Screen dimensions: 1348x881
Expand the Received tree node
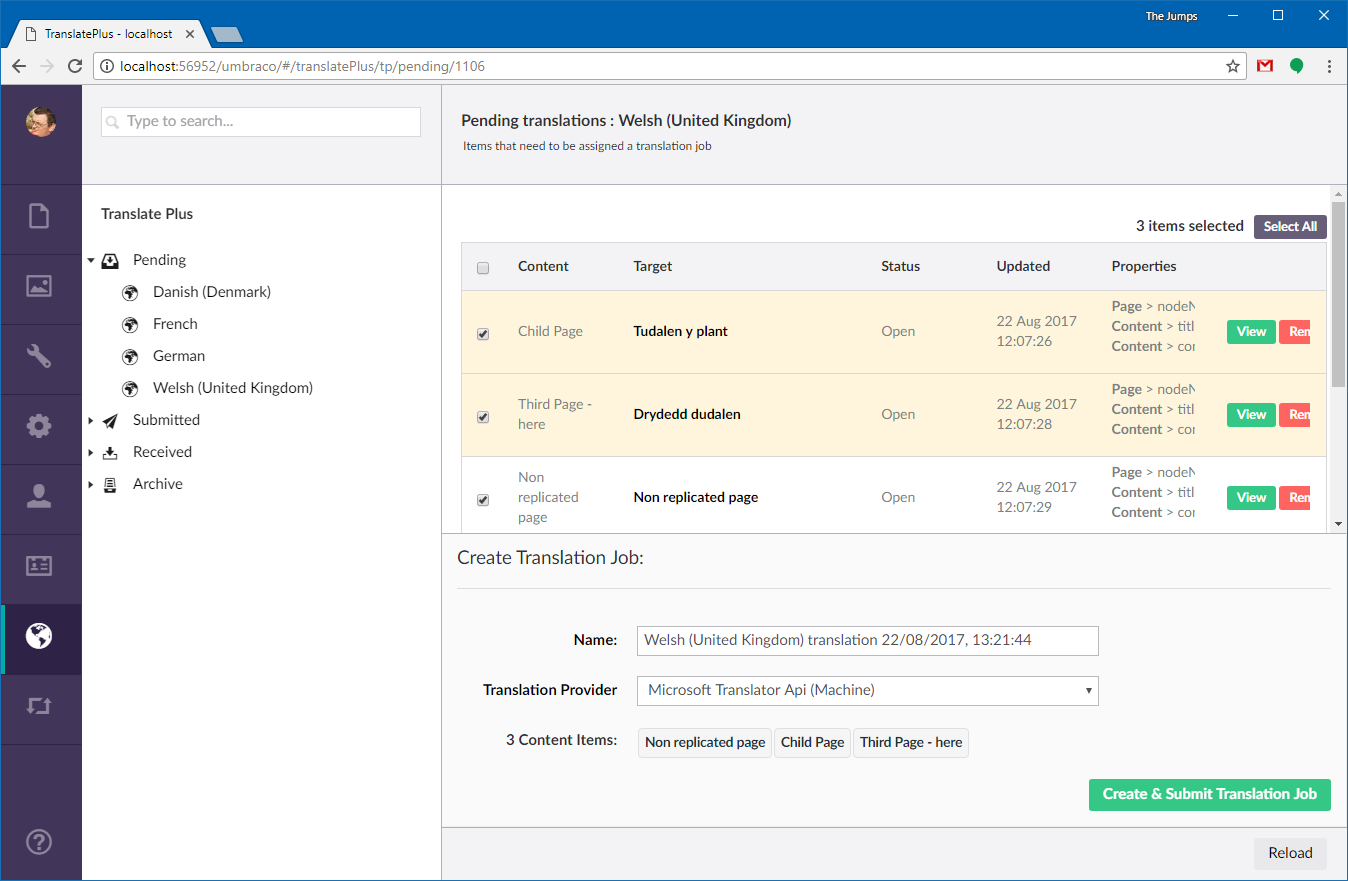pos(90,452)
